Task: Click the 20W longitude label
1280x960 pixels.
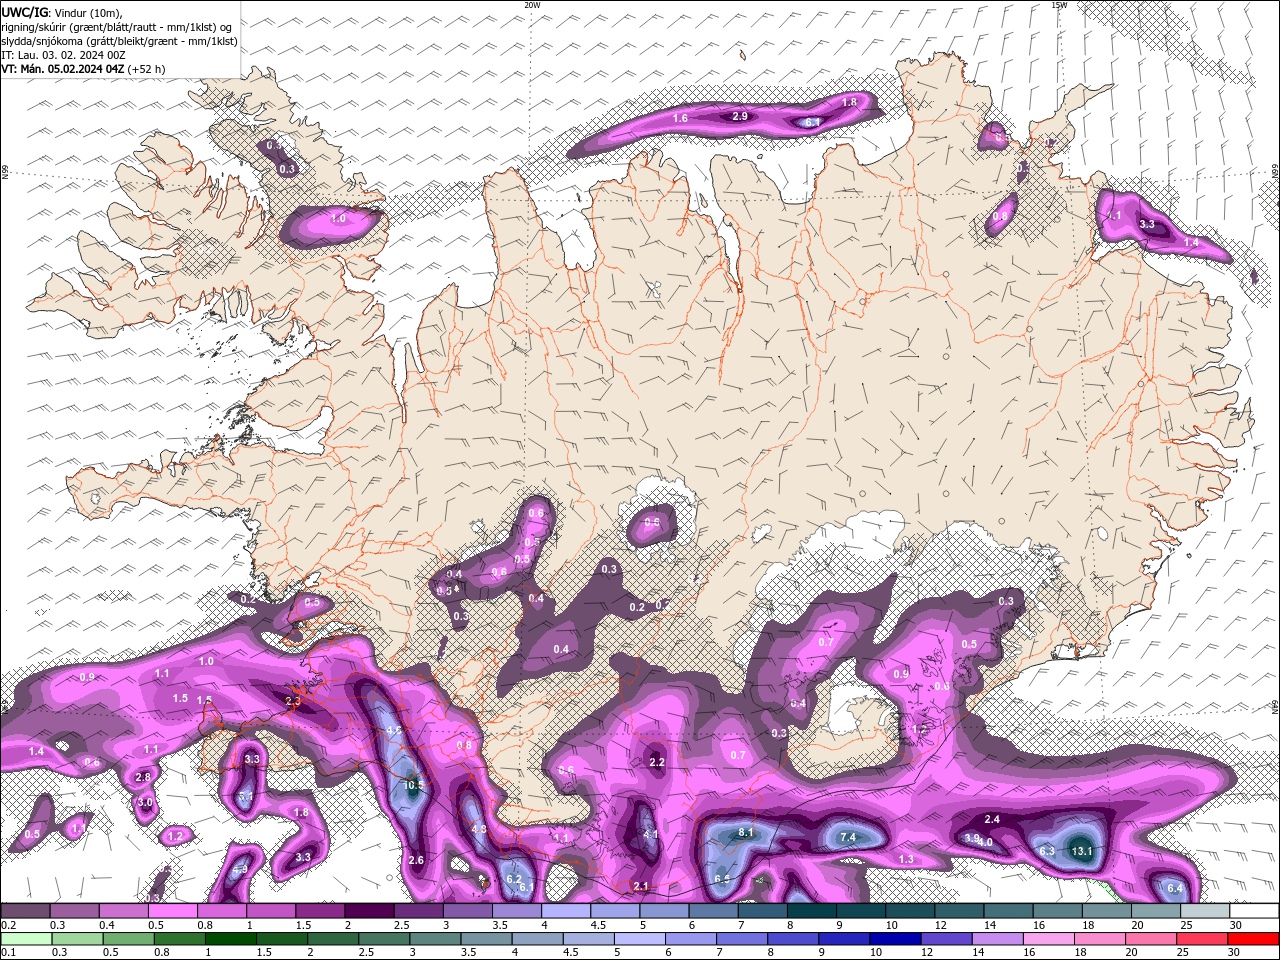Action: click(532, 5)
